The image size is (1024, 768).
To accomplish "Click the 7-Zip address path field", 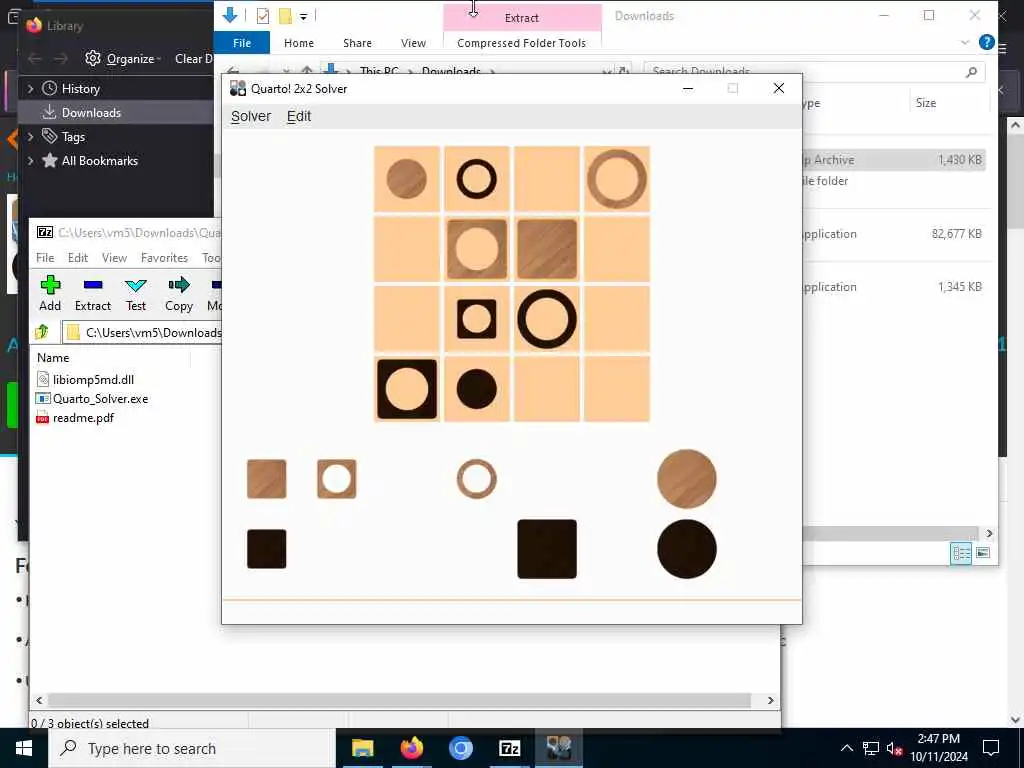I will tap(142, 332).
